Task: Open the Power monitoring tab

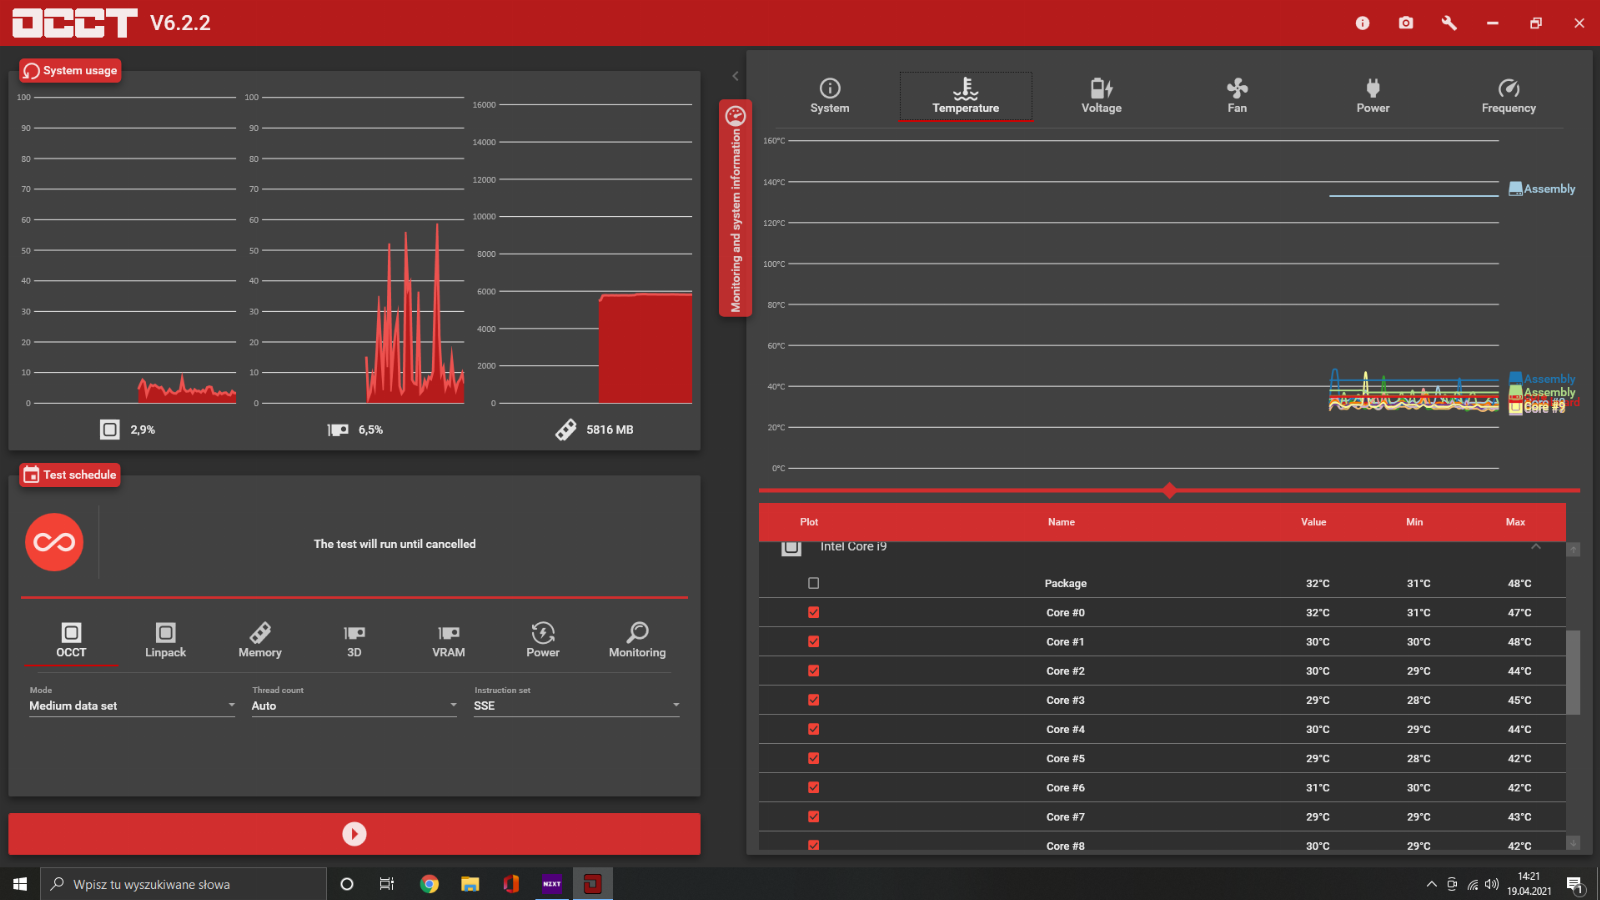Action: [1373, 96]
